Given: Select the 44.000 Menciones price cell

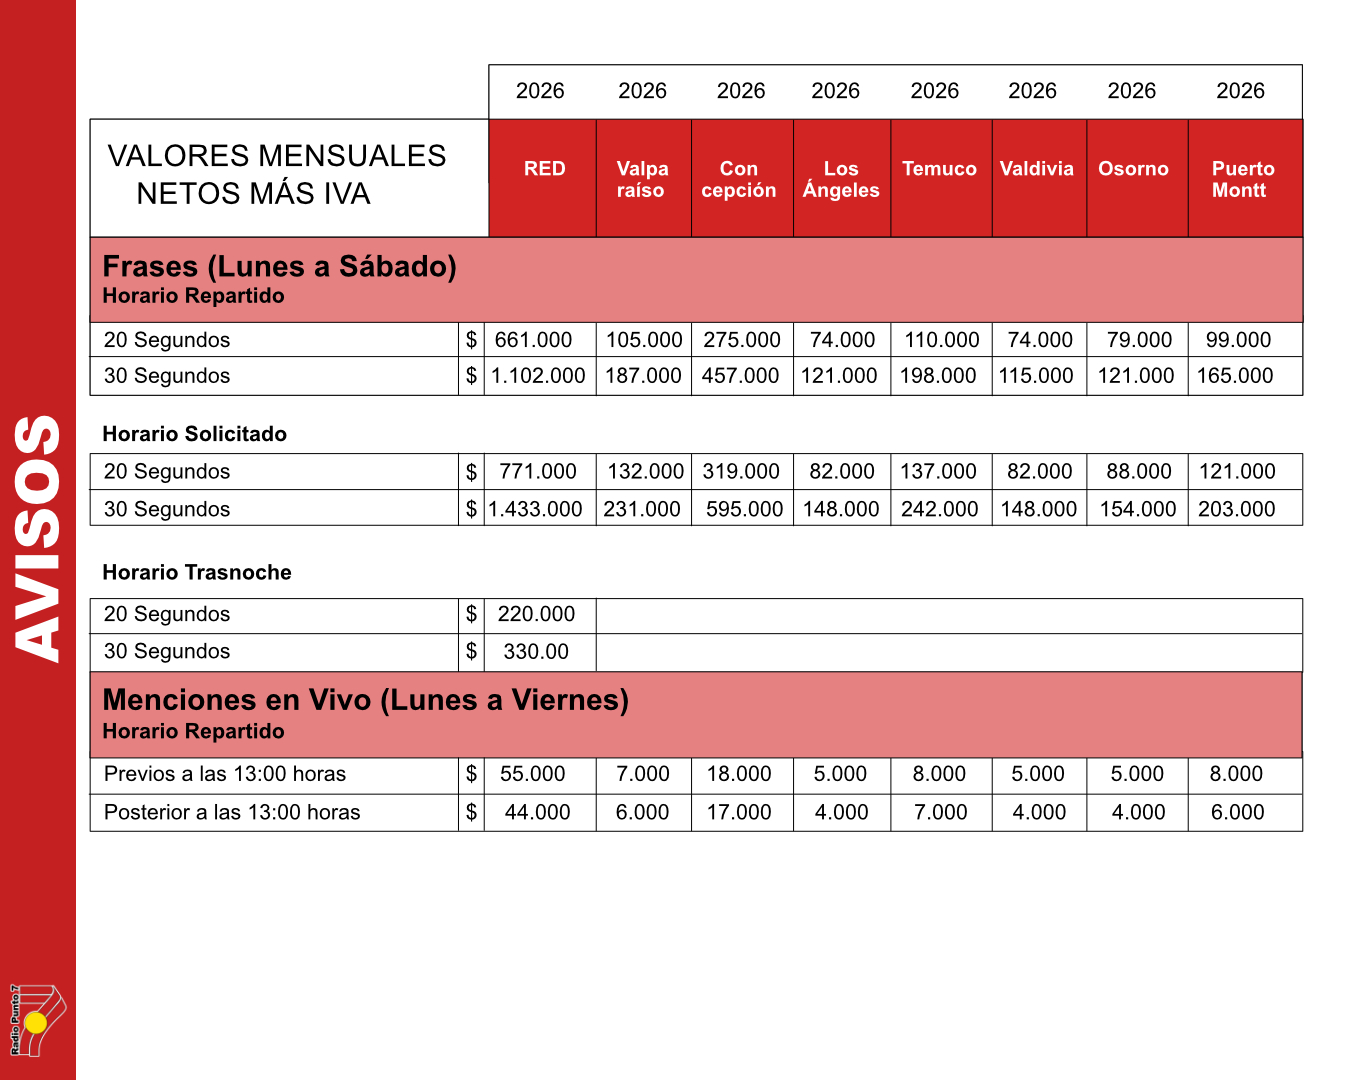Looking at the screenshot, I should (x=539, y=812).
